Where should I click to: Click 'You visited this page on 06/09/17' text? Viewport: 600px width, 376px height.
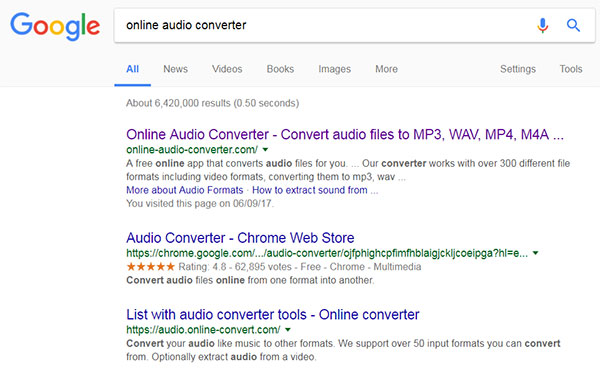point(200,203)
